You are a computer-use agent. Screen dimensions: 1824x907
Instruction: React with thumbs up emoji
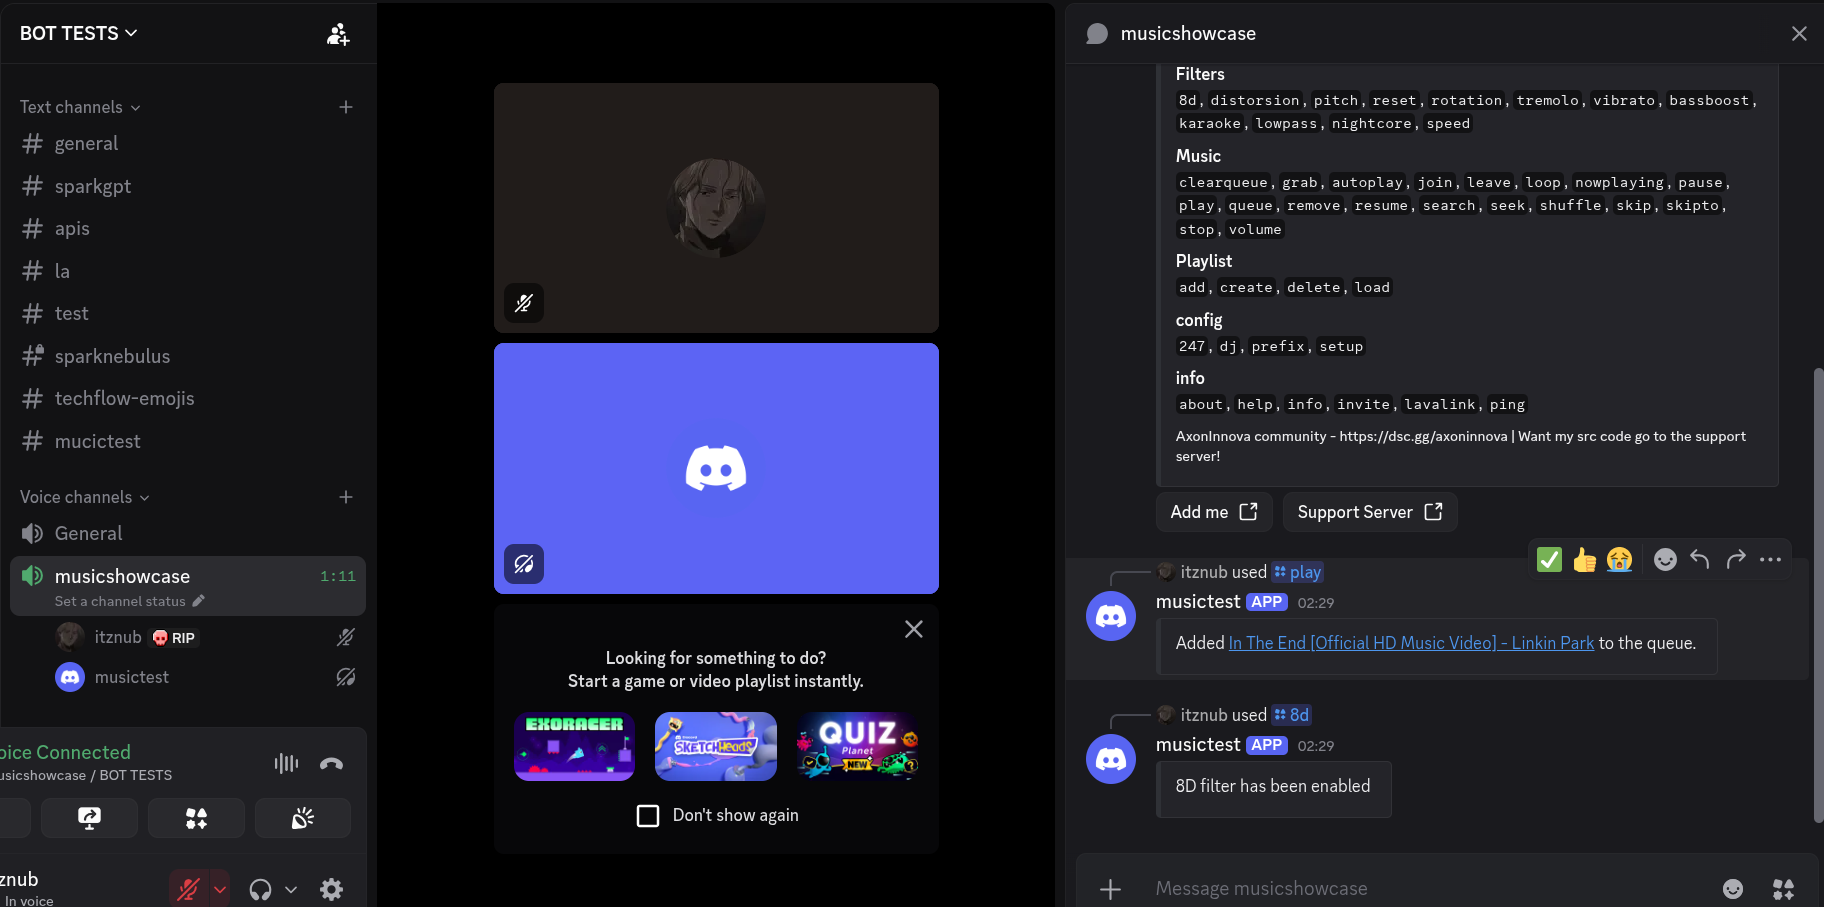point(1584,560)
